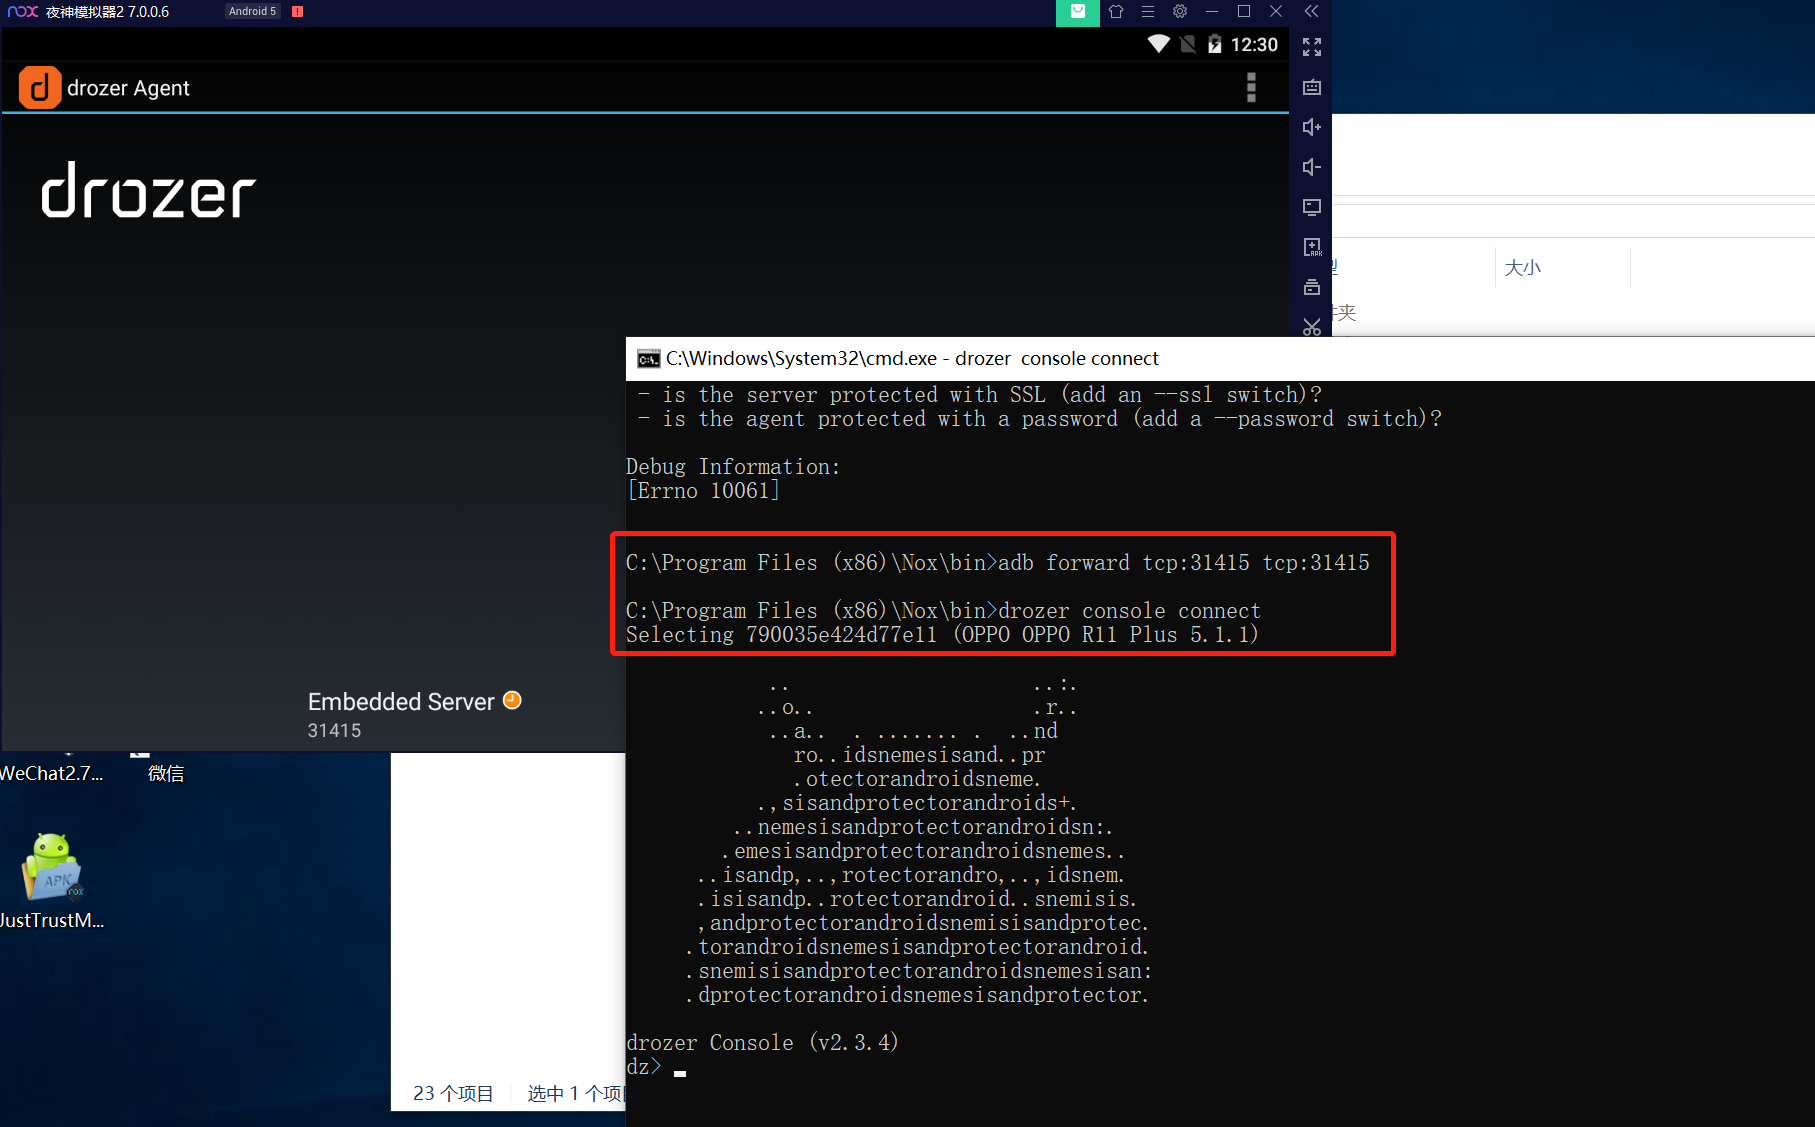Turn the emulator volume down

(1312, 167)
